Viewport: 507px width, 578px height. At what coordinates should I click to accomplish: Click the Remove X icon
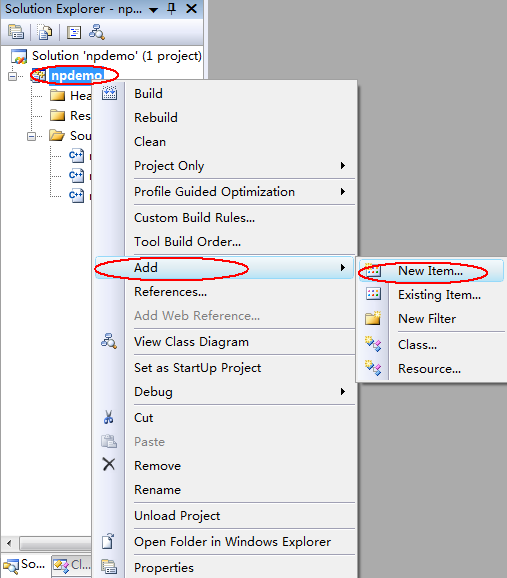(x=109, y=464)
